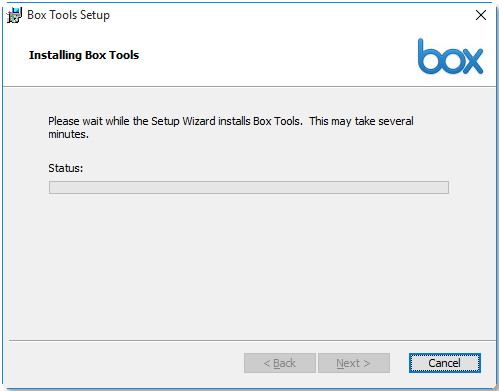Viewport: 499px width, 391px height.
Task: Click the separator line above the buttons
Action: point(252,341)
